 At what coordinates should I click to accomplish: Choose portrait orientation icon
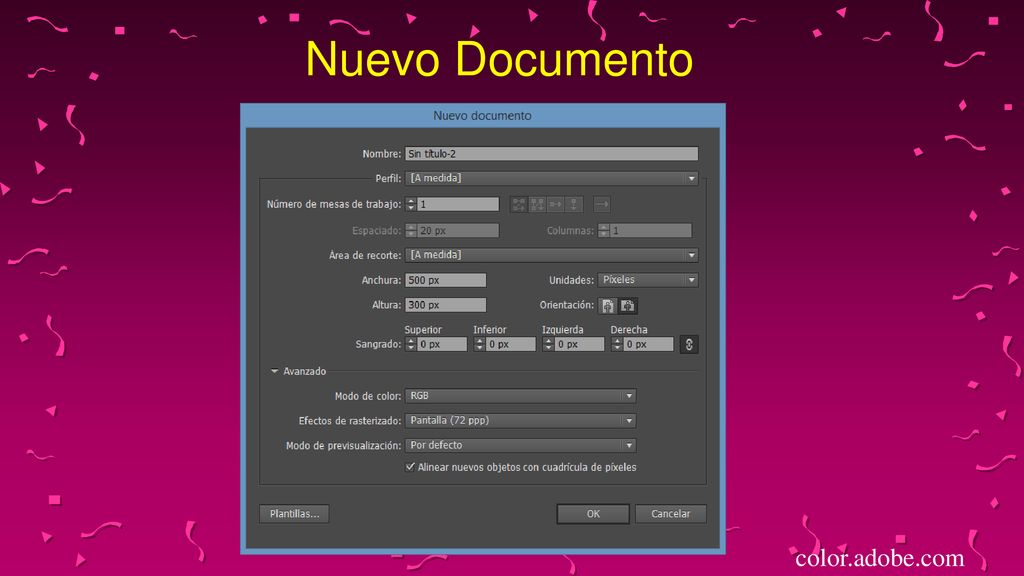608,306
